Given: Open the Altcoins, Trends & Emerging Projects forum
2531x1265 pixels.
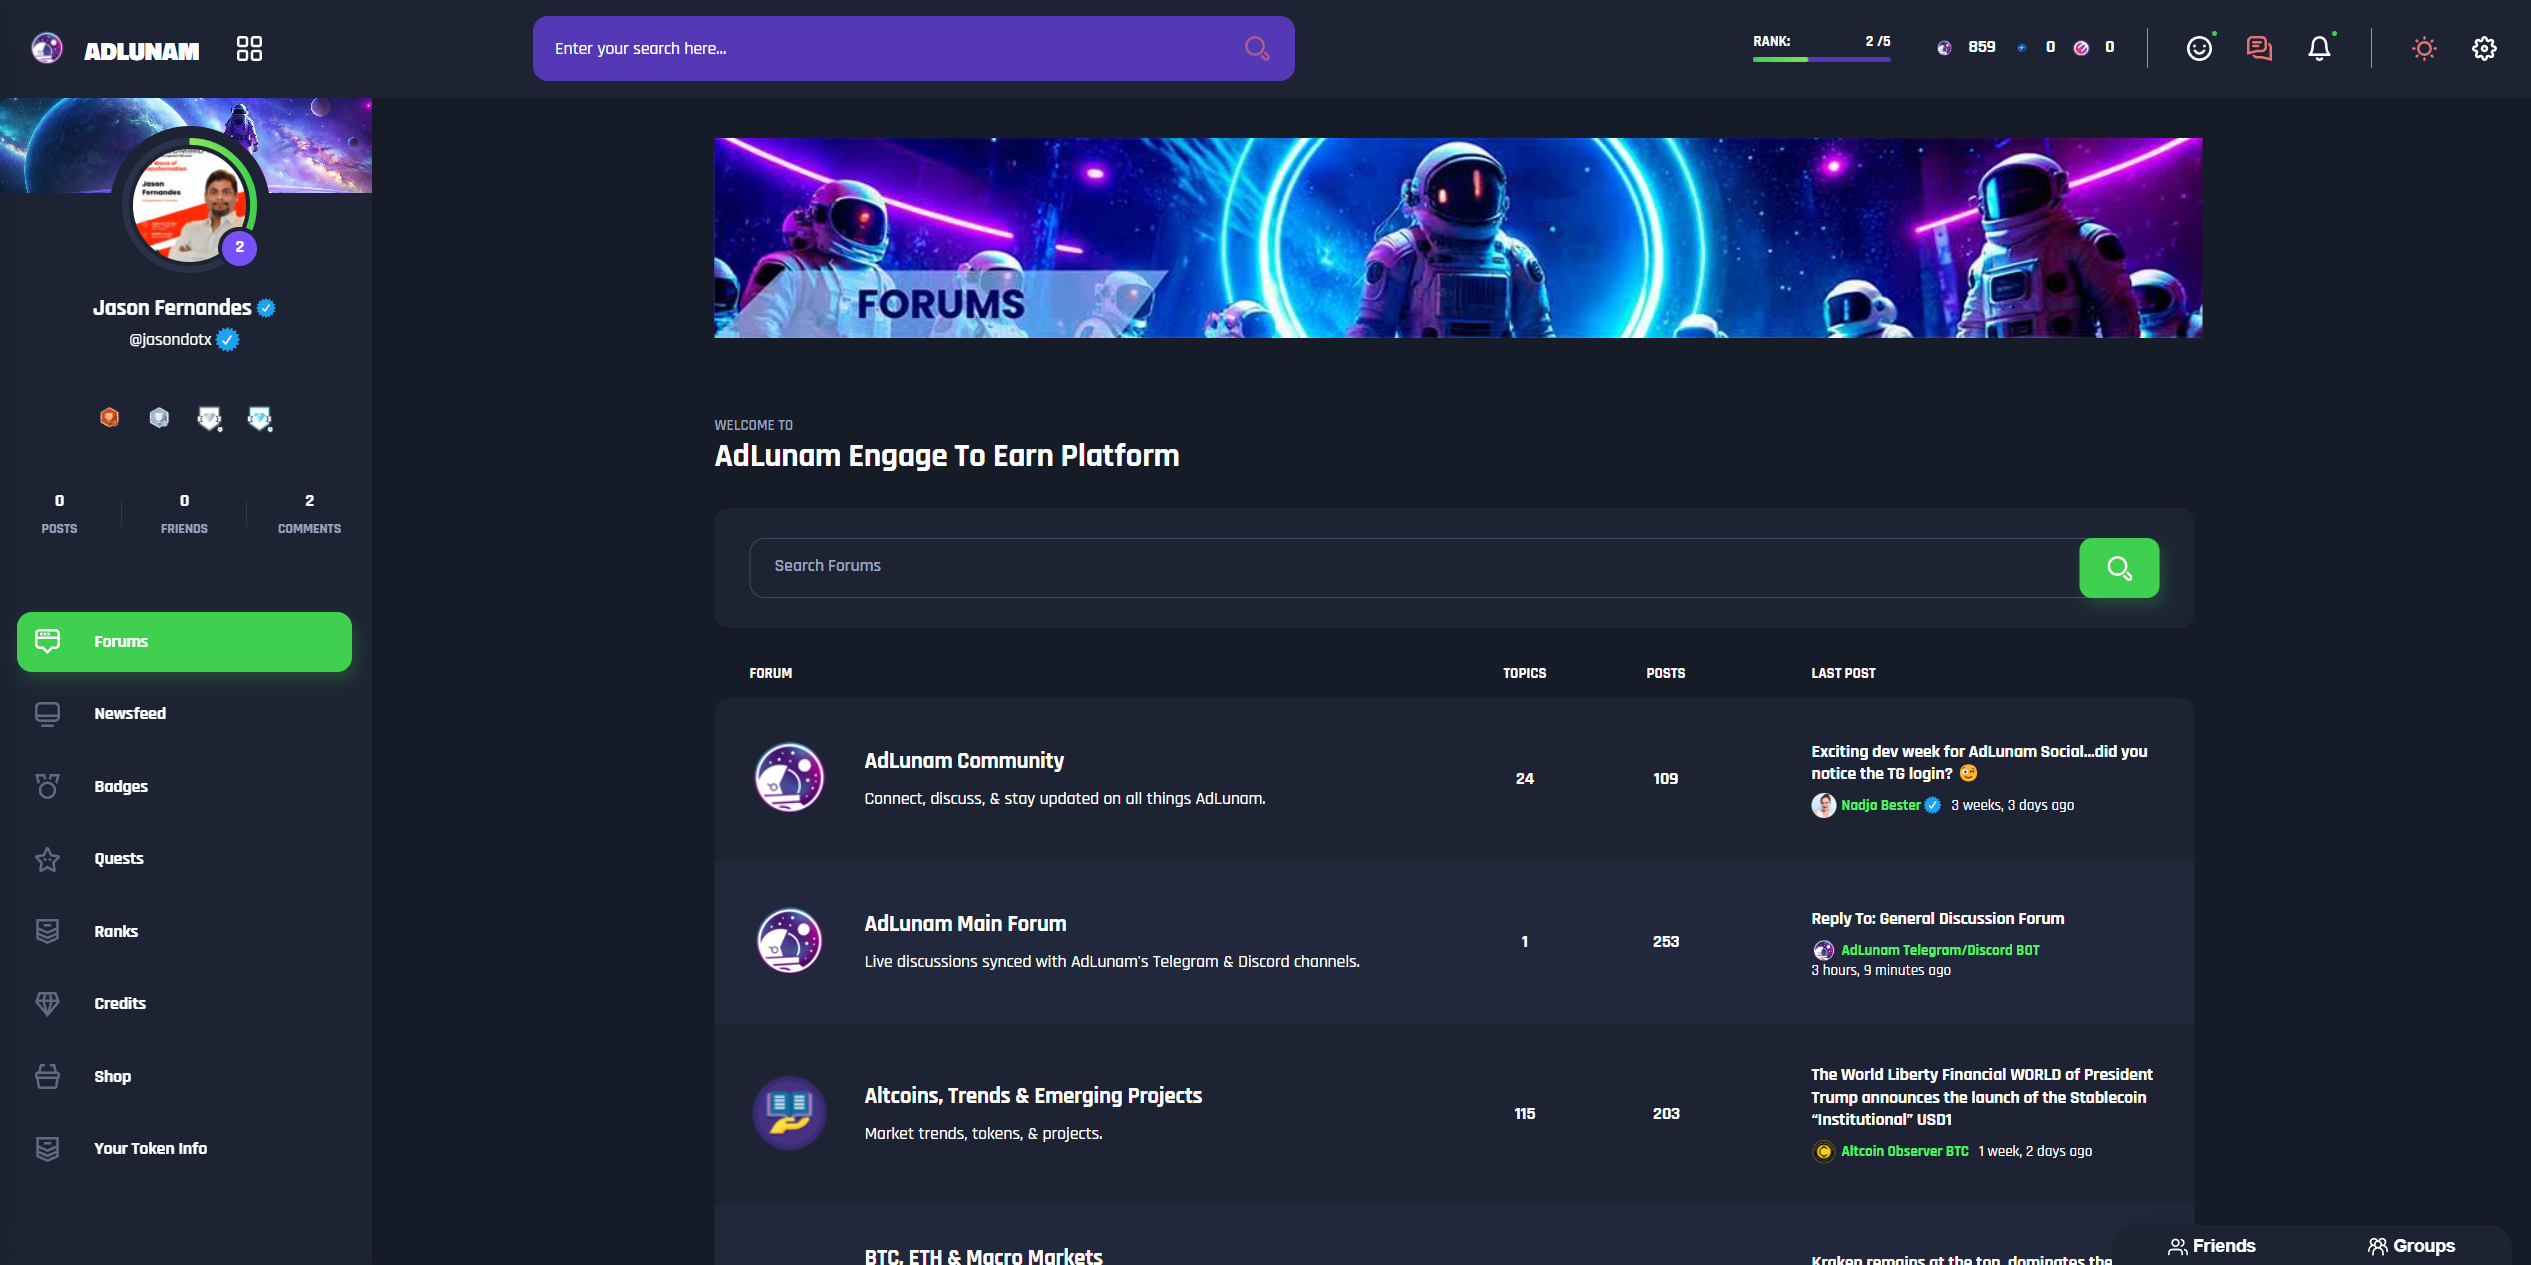Looking at the screenshot, I should click(x=1032, y=1095).
